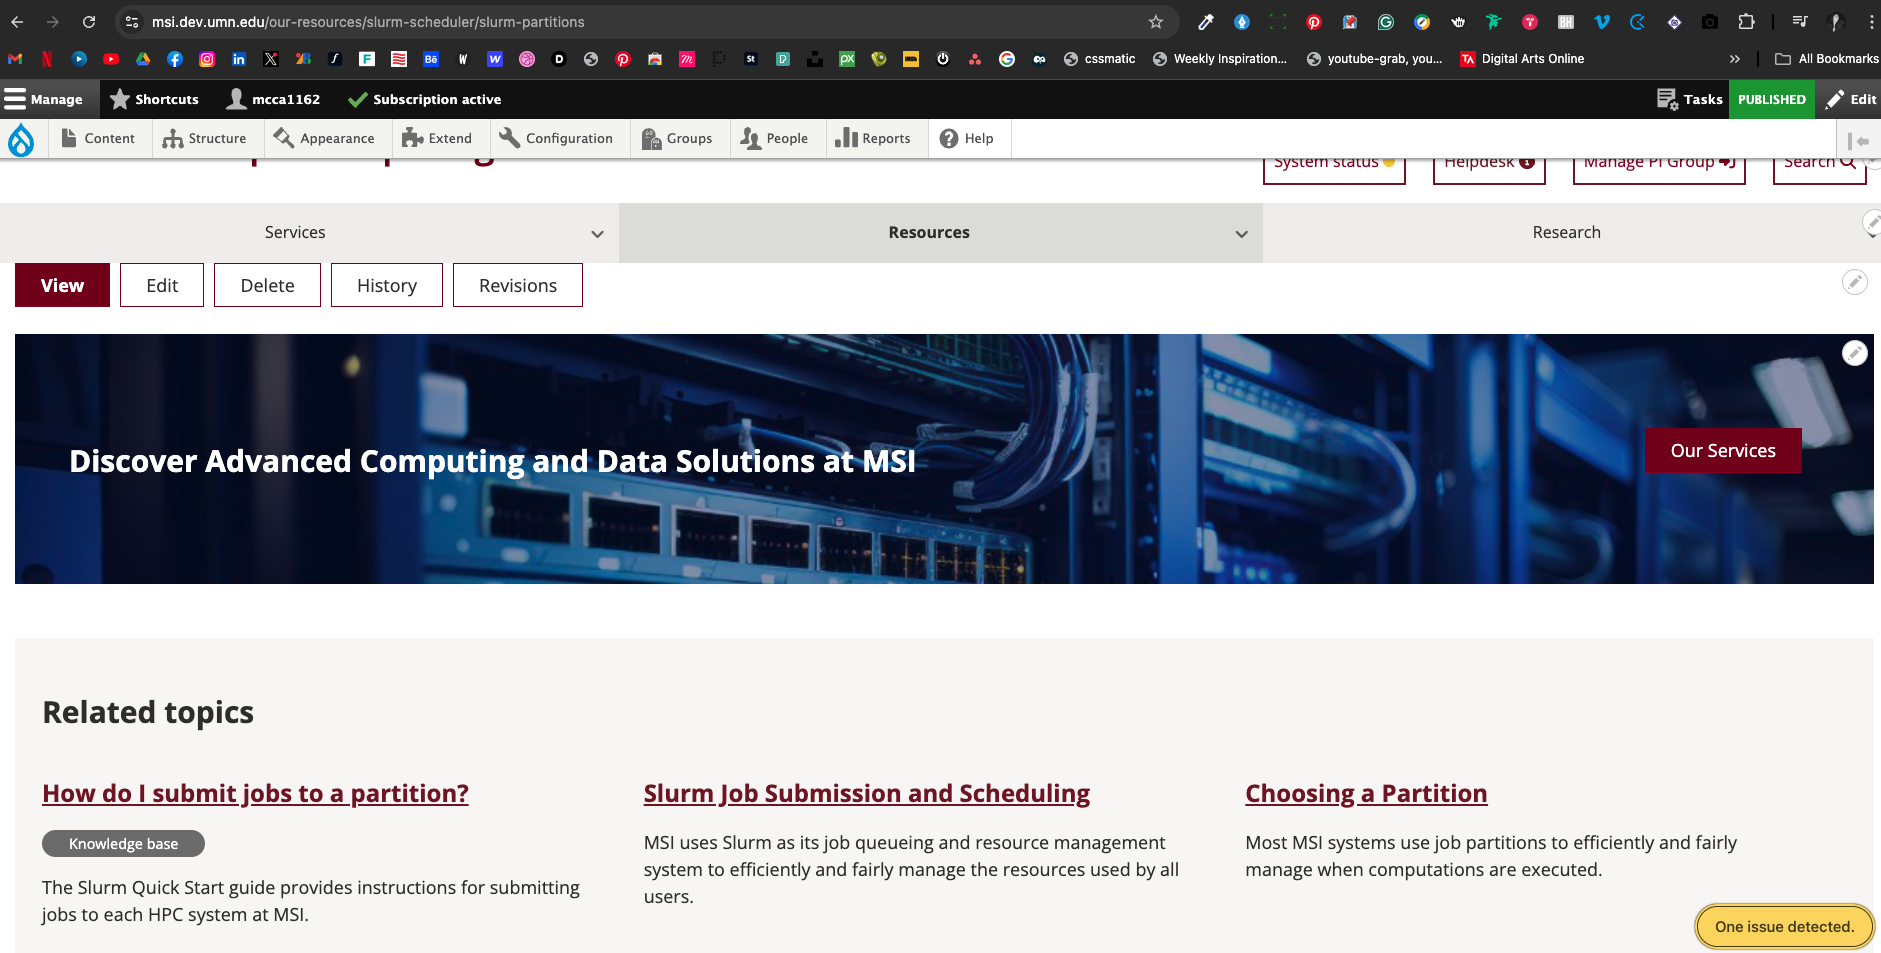Open the Help admin menu item

click(x=967, y=139)
